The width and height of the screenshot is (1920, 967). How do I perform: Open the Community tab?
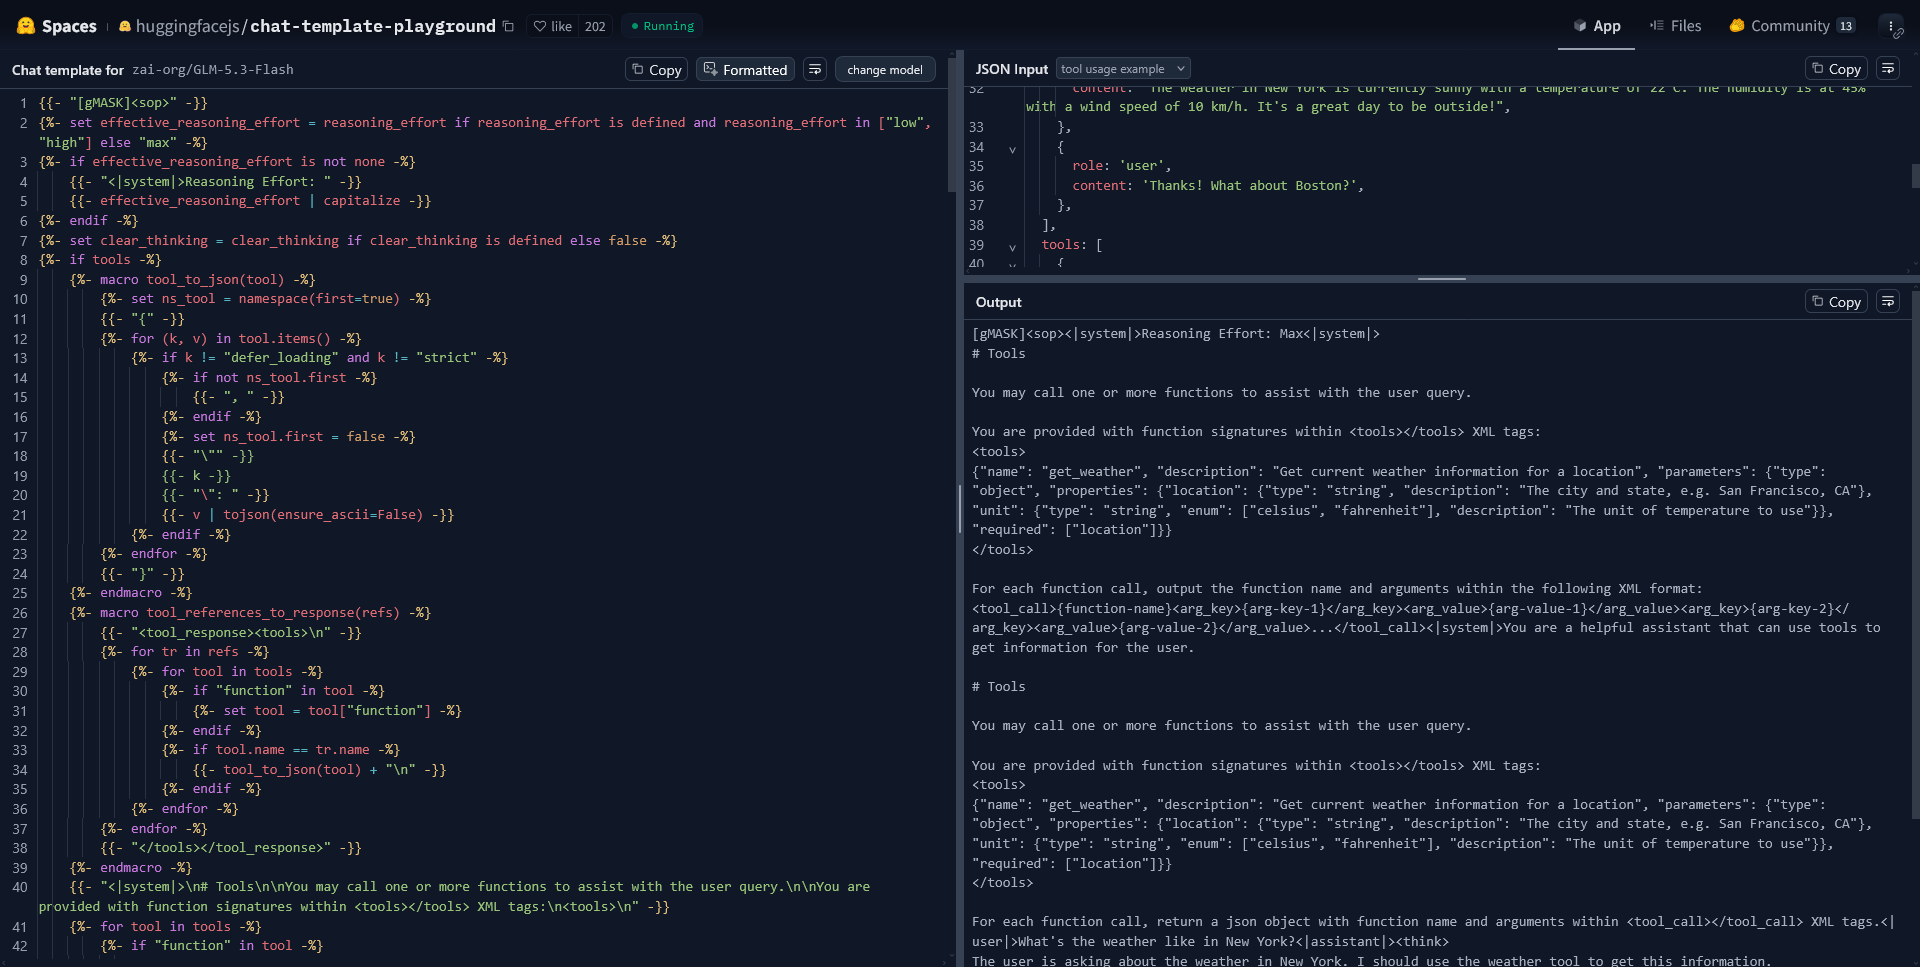[1792, 26]
